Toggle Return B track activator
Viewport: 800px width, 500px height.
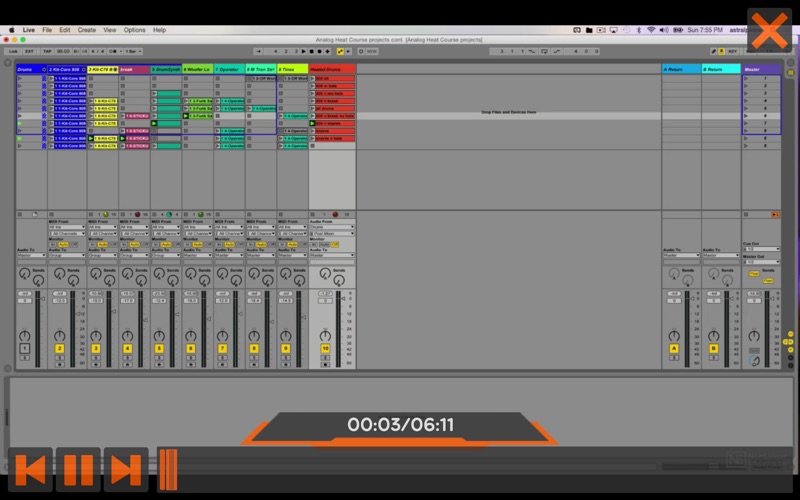coord(713,348)
